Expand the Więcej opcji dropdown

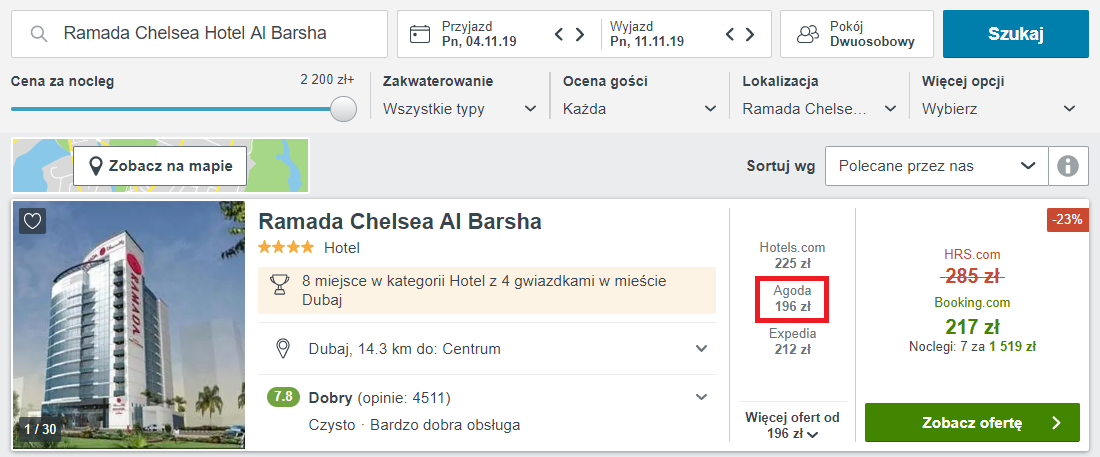998,108
